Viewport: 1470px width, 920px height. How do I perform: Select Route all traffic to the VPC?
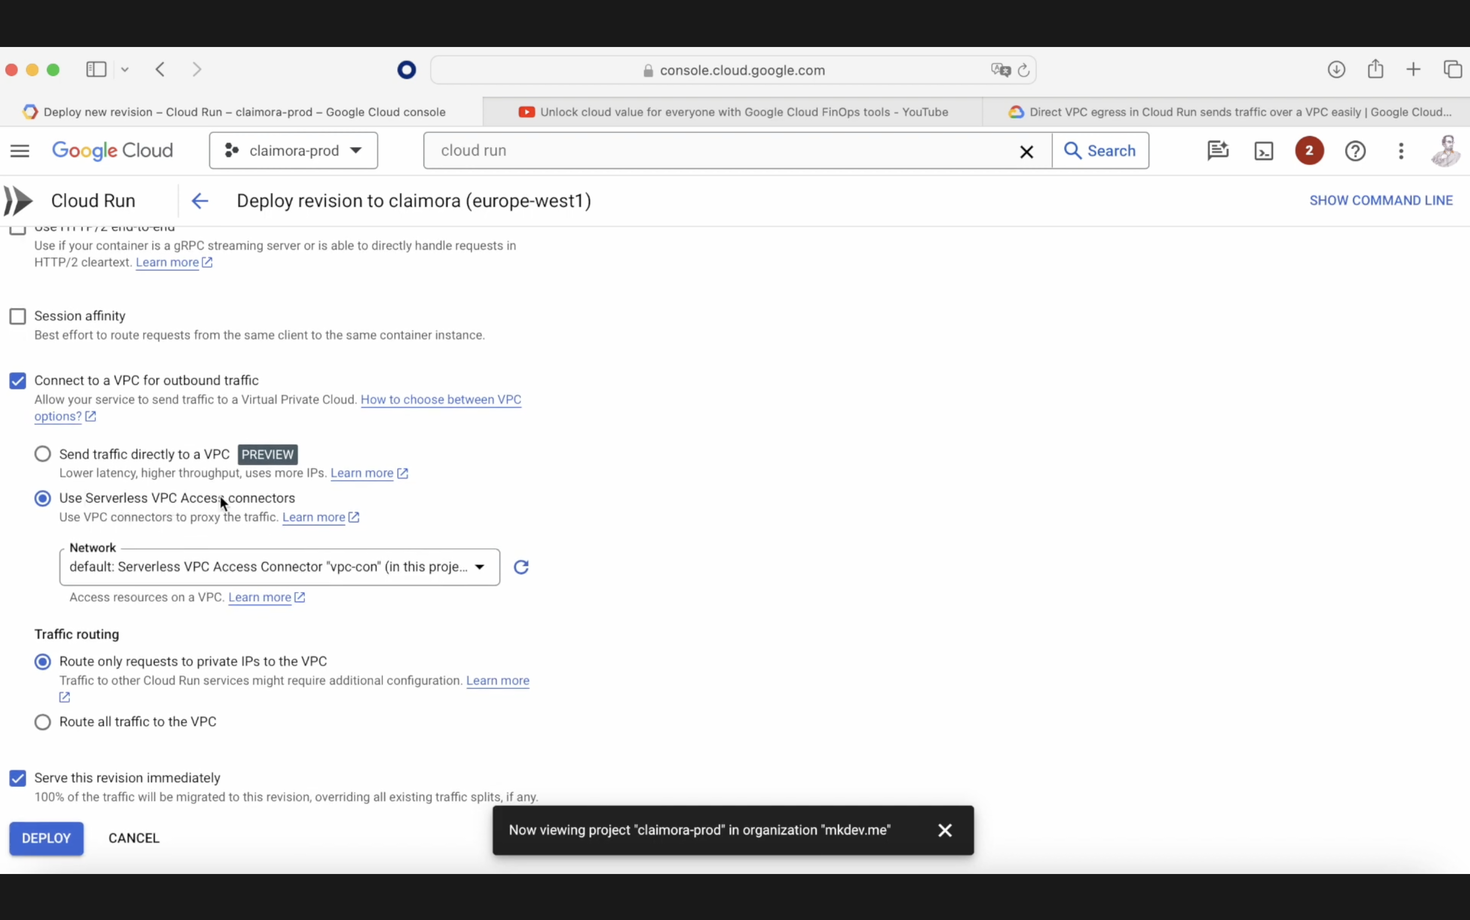[x=43, y=722]
